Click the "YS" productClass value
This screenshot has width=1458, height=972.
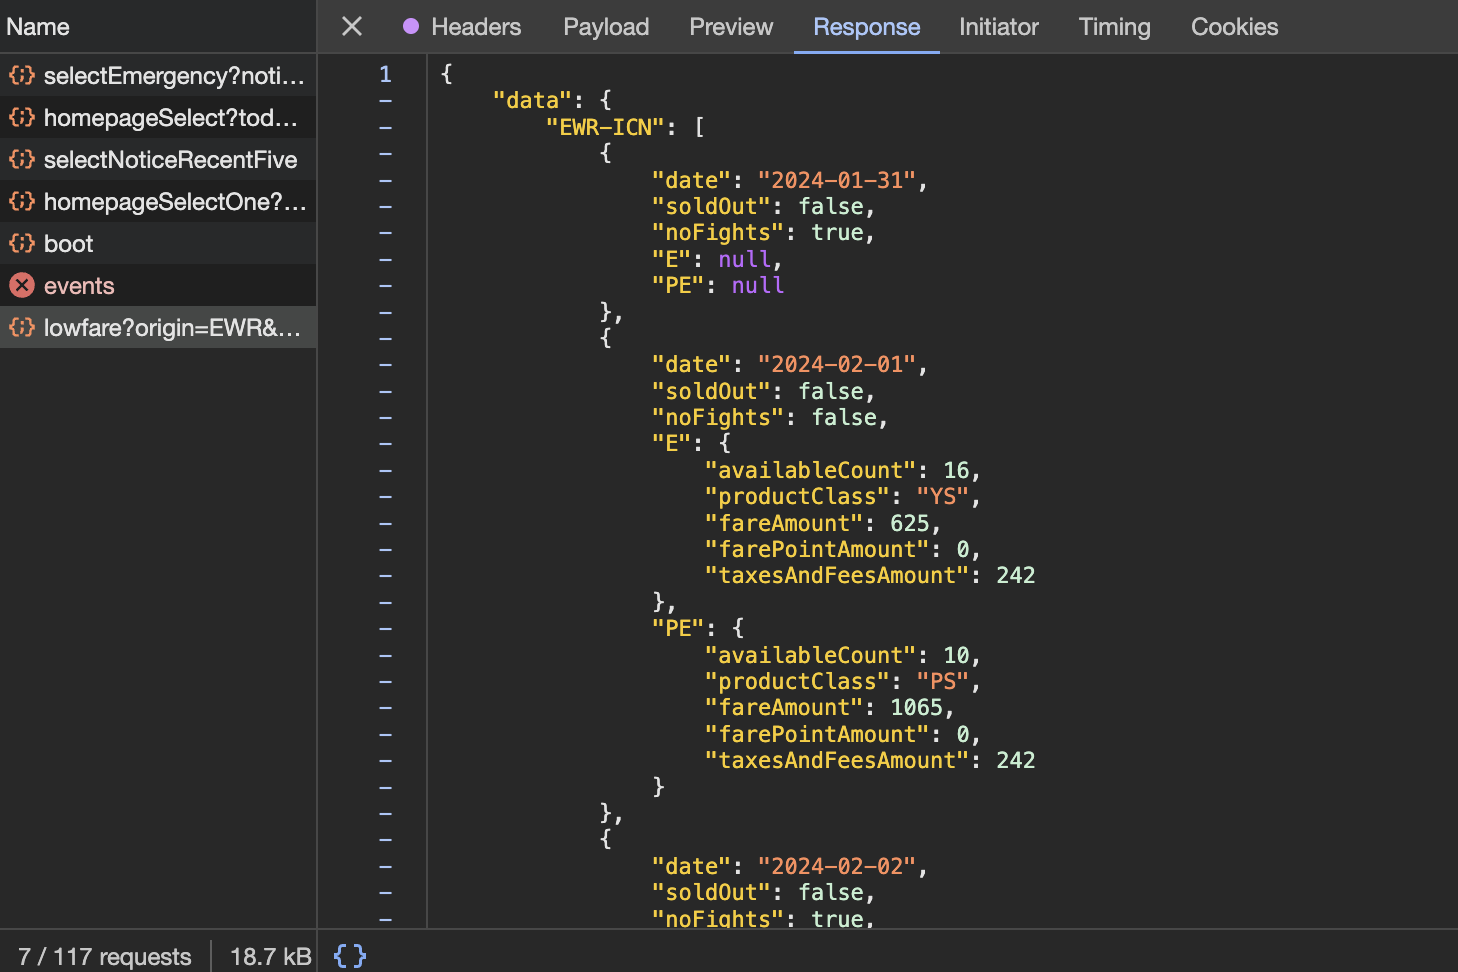coord(943,496)
